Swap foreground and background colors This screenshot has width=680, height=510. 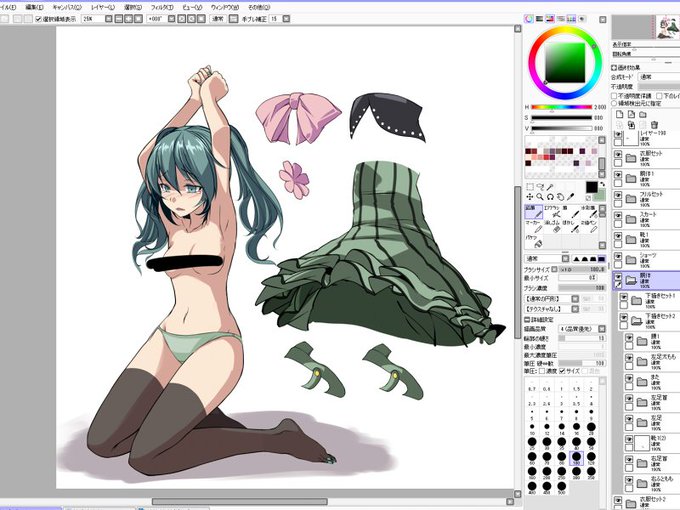(602, 184)
